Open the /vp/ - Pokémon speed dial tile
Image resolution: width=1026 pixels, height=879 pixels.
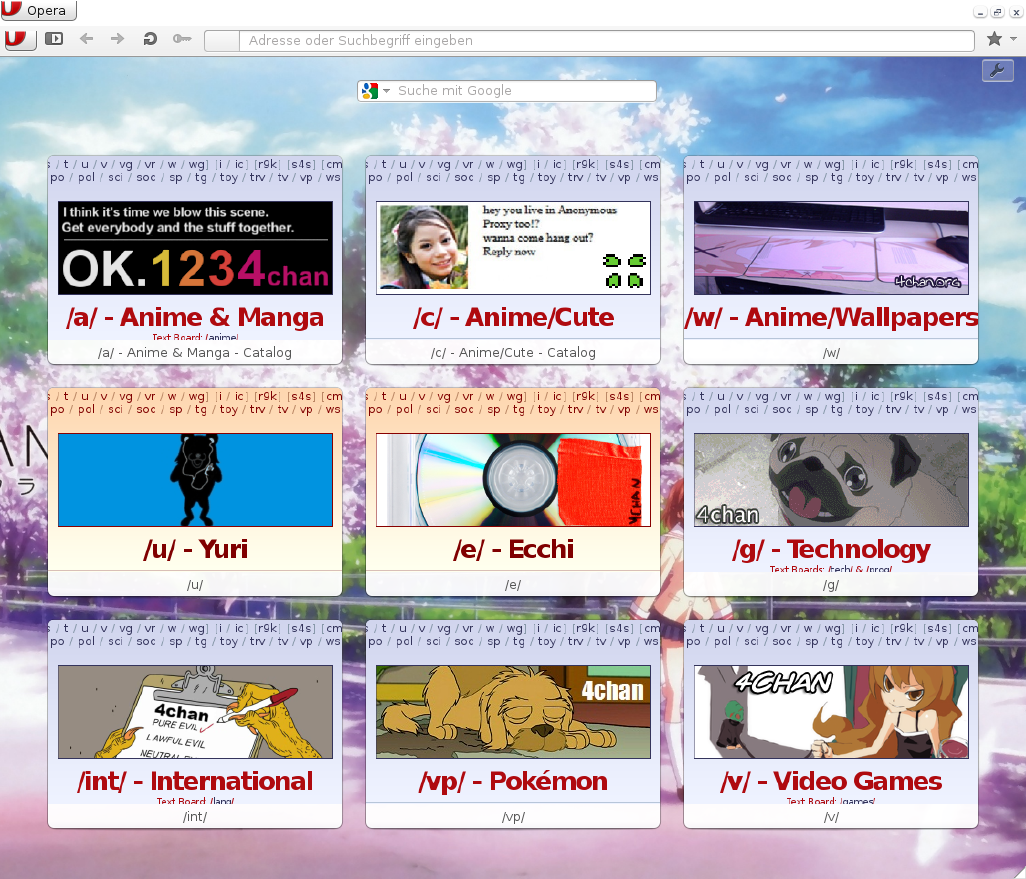(x=513, y=725)
